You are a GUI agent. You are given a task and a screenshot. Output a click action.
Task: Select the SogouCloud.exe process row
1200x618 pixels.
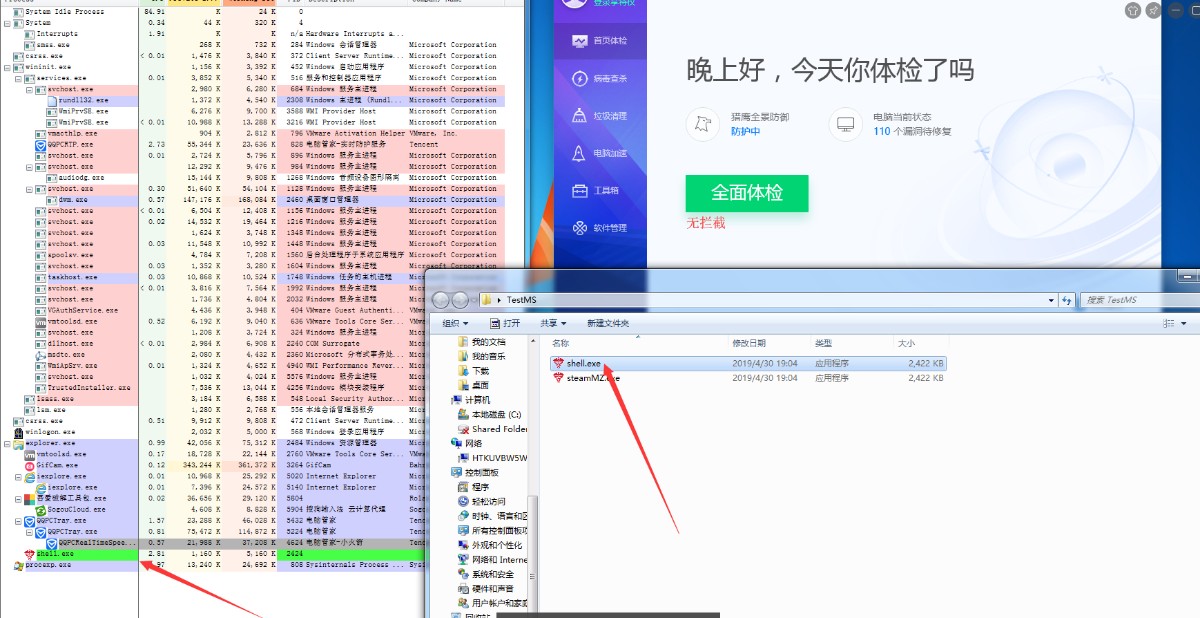pos(210,509)
